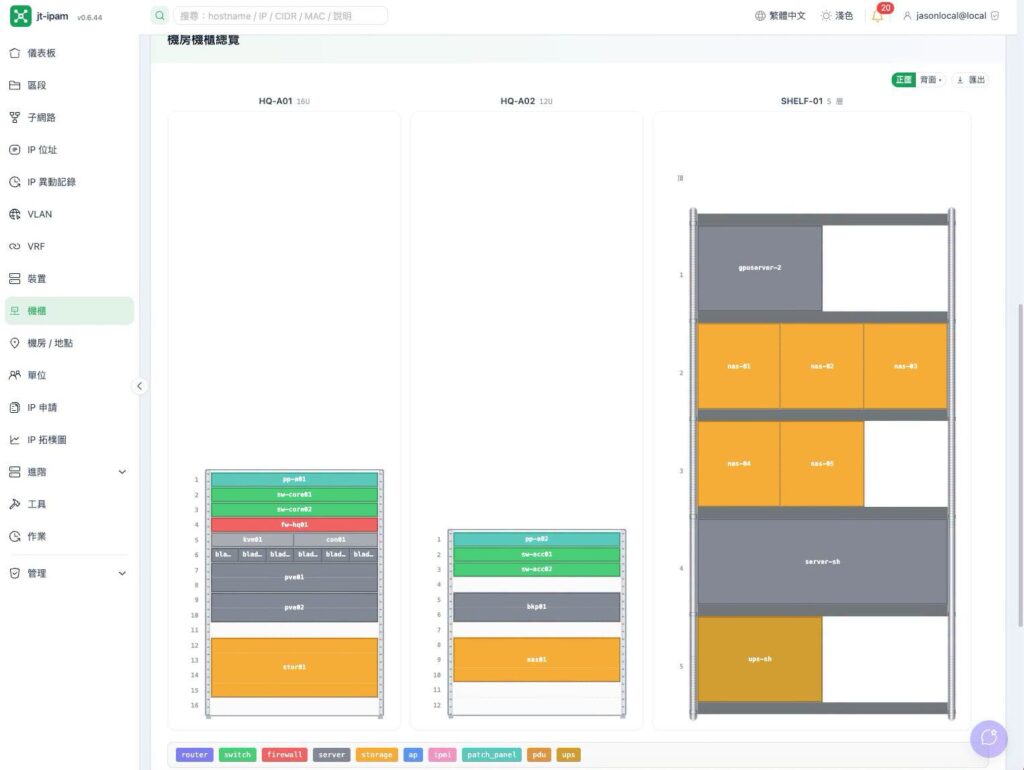
Task: Collapse the sidebar with the chevron
Action: 139,386
